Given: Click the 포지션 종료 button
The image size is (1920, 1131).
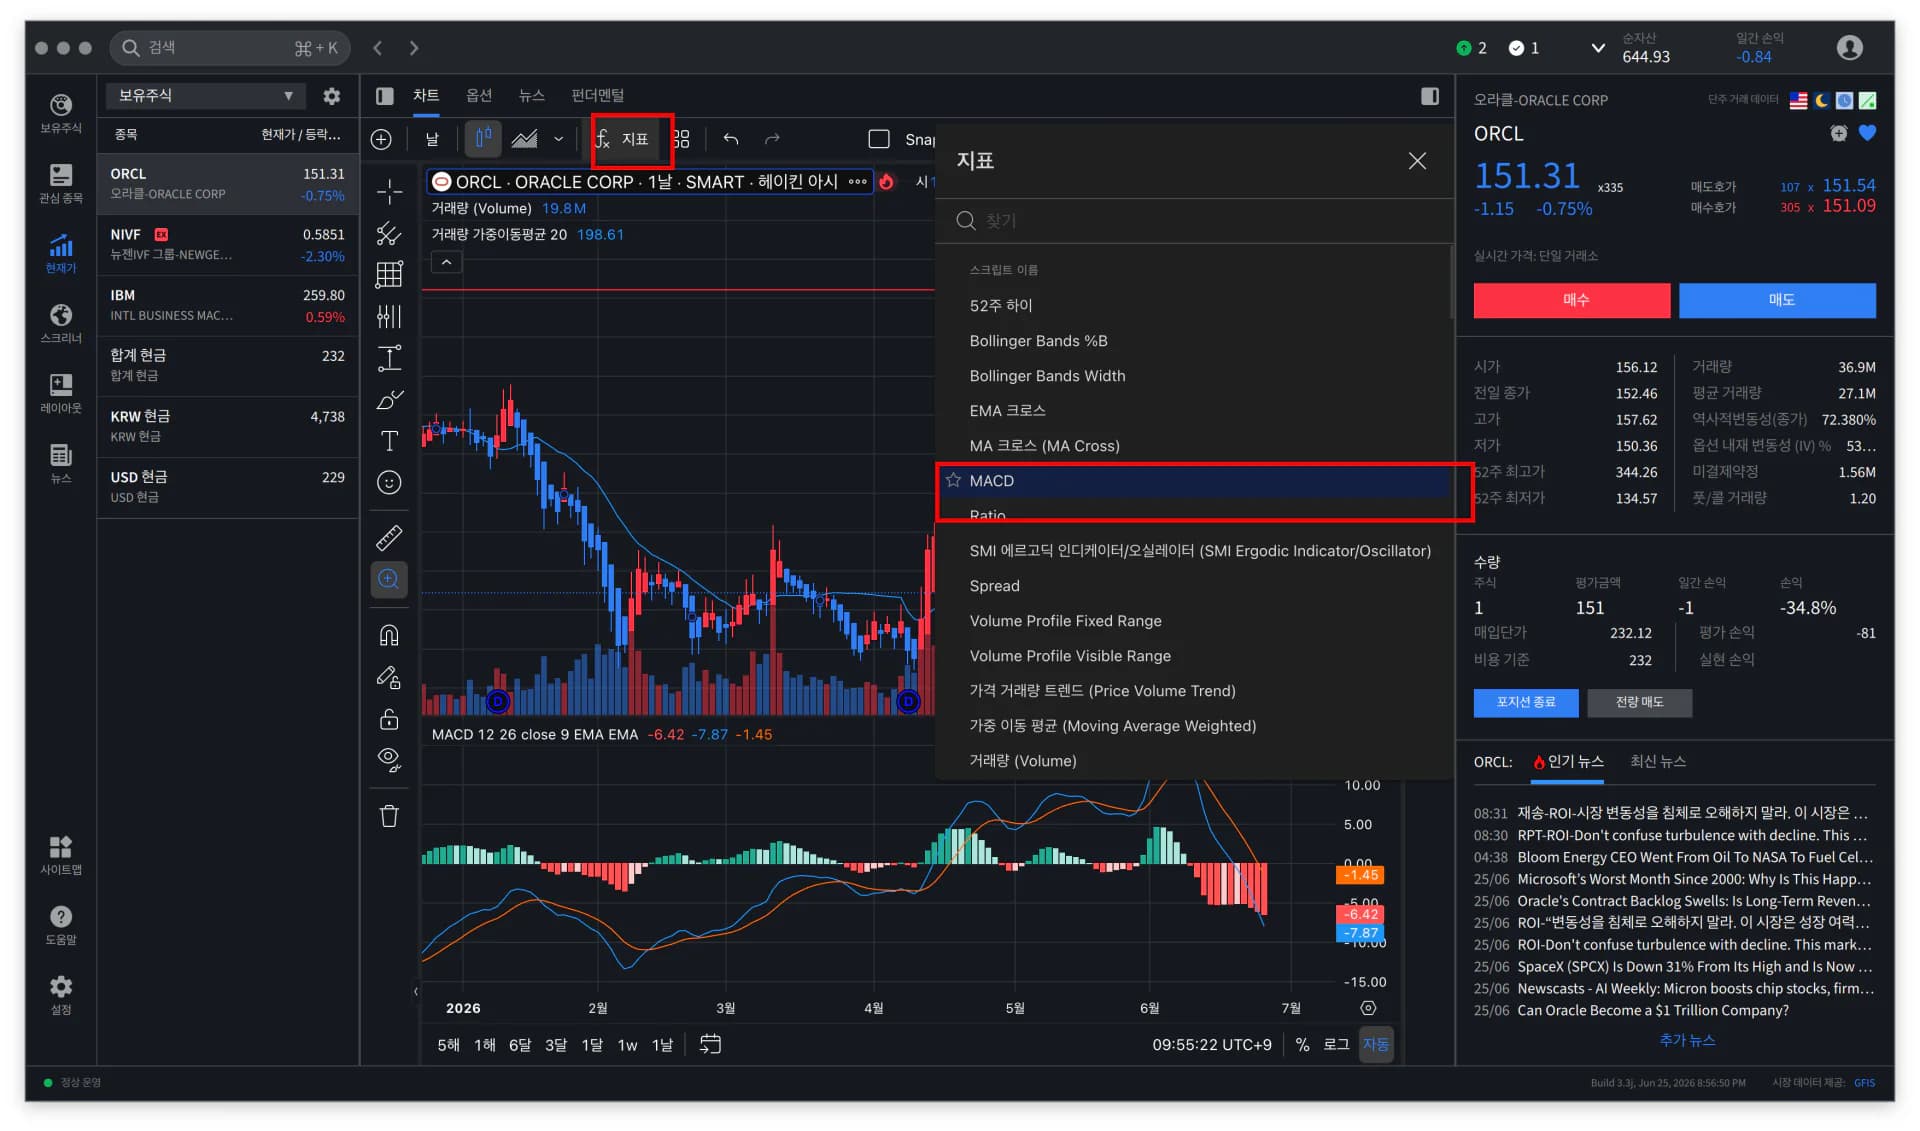Looking at the screenshot, I should point(1526,702).
